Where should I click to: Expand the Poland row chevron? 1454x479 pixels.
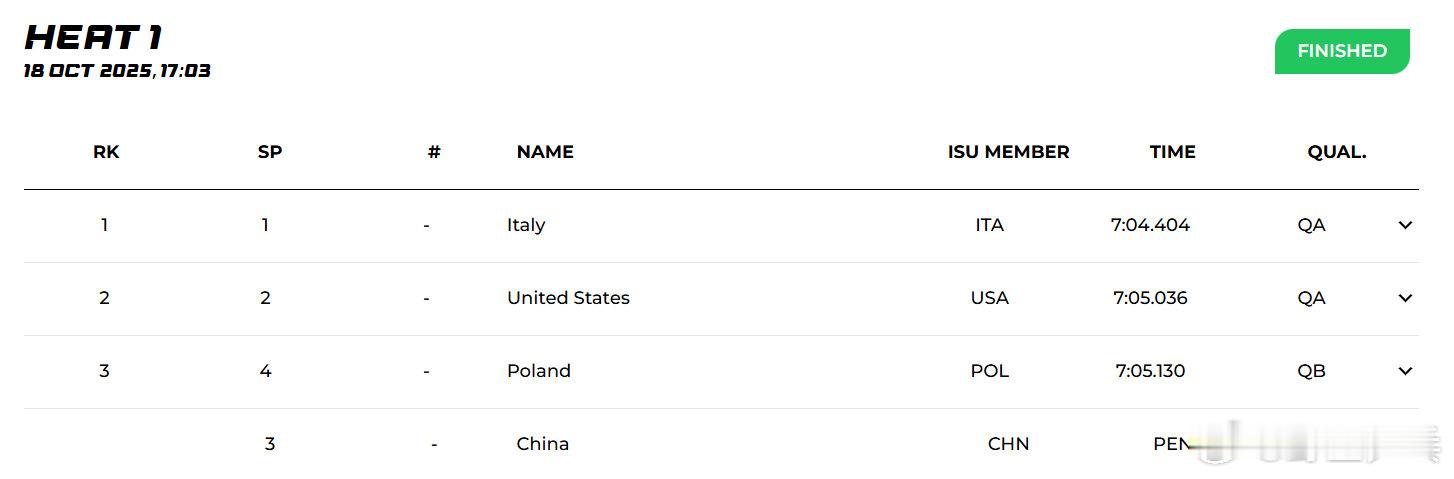(x=1404, y=371)
